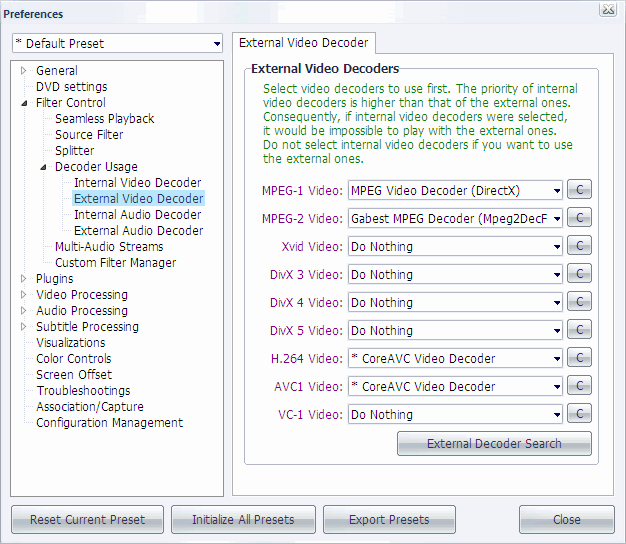Open the AVC1 Video decoder dropdown
The width and height of the screenshot is (626, 544).
pyautogui.click(x=455, y=386)
